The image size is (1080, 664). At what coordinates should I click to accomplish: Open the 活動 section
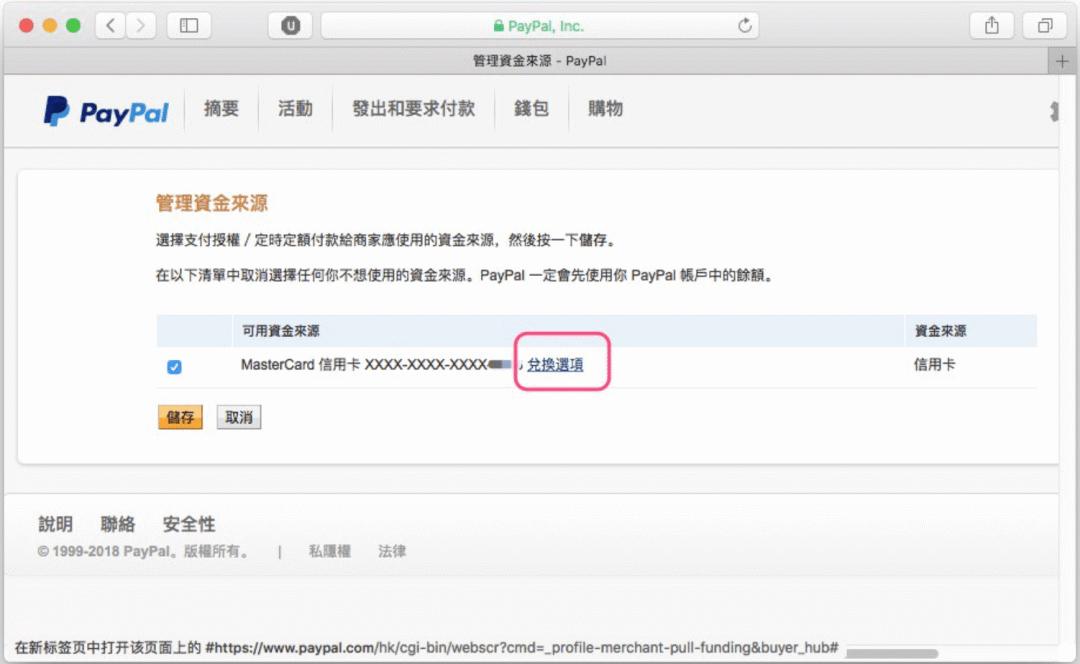[294, 109]
